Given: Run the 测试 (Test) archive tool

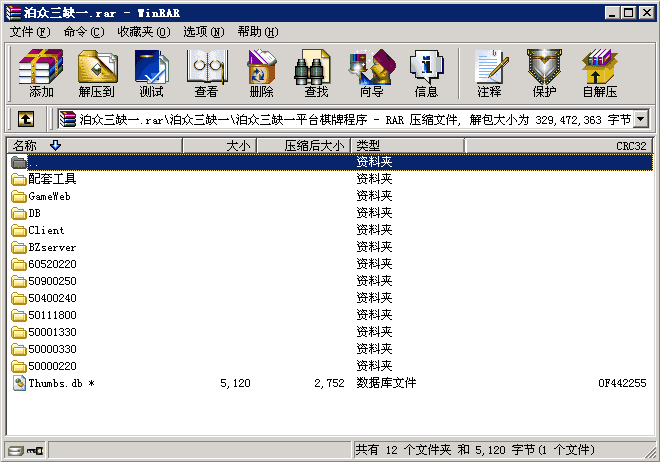Looking at the screenshot, I should (x=152, y=73).
